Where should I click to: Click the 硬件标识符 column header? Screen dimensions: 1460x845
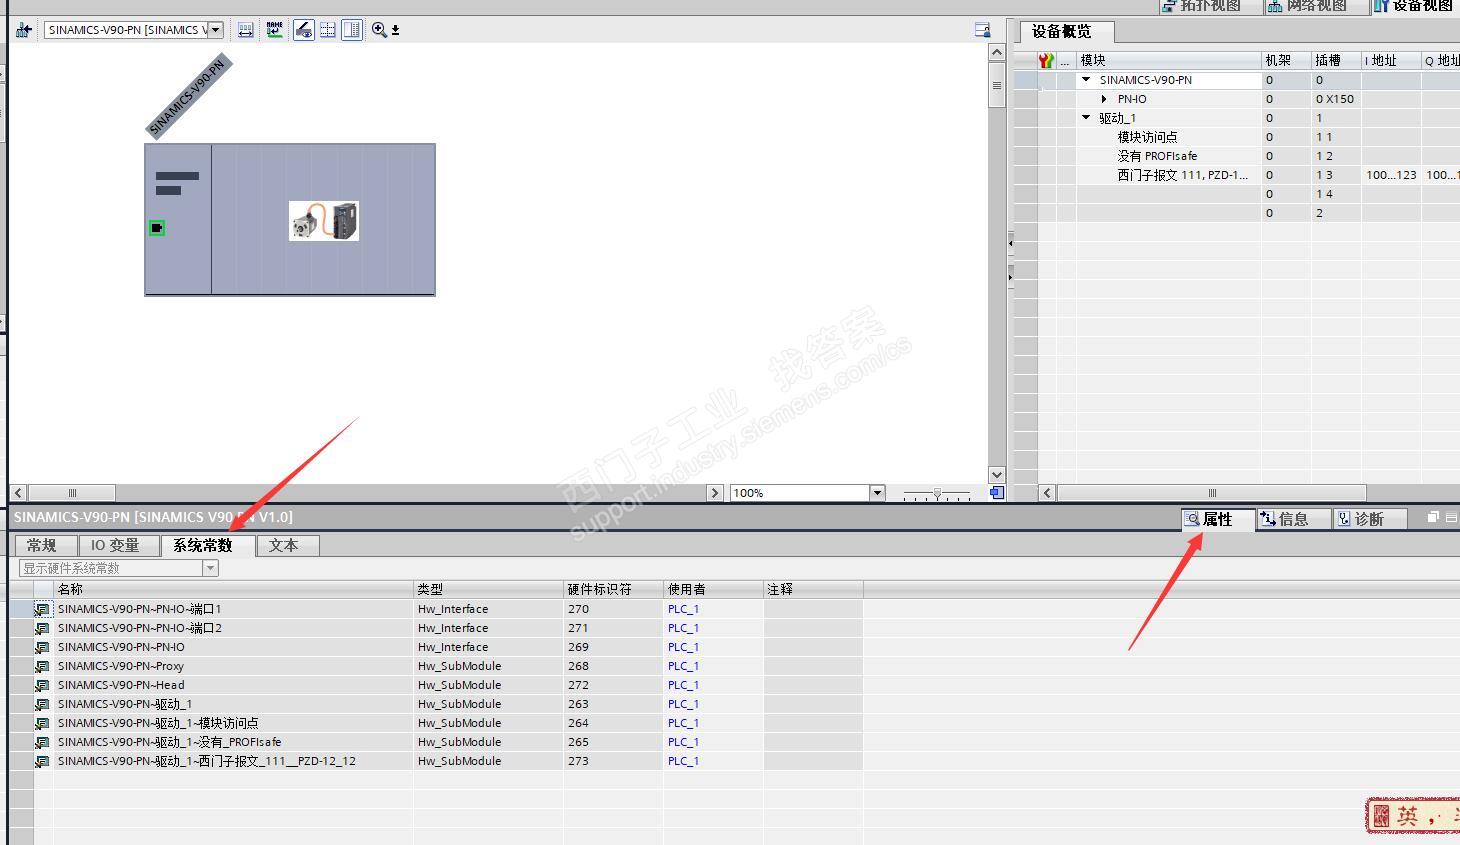point(614,589)
